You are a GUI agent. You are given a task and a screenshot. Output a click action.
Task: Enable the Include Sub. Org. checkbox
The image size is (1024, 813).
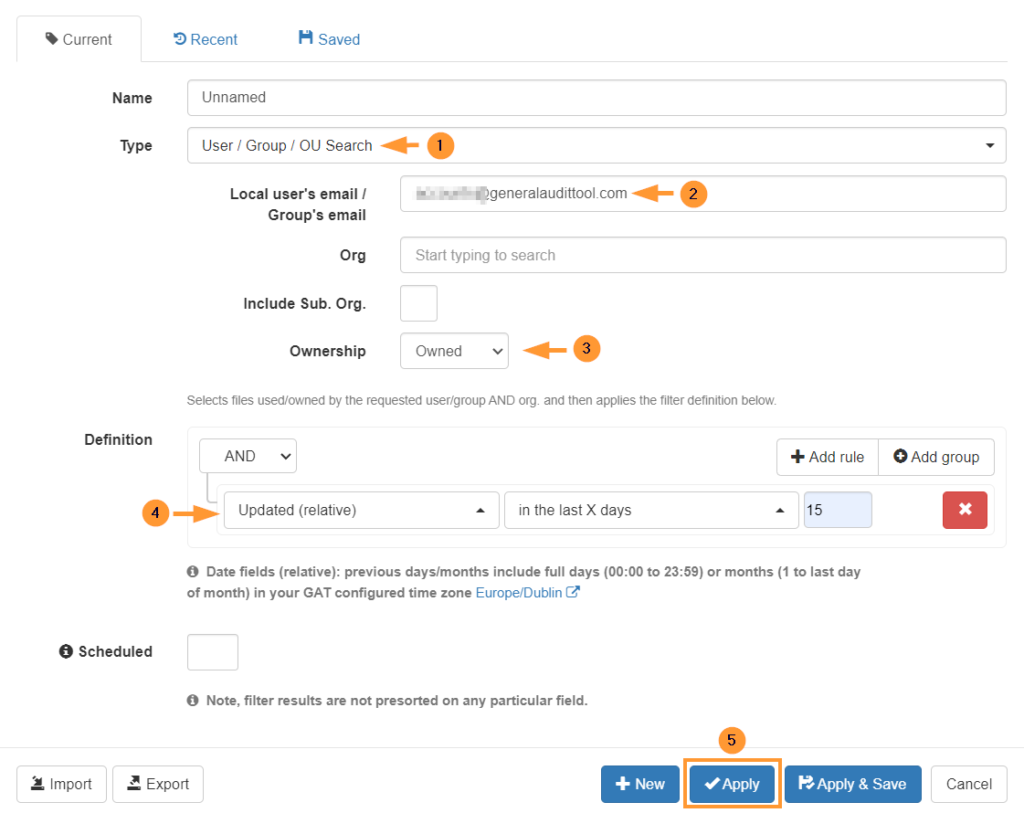pos(418,303)
